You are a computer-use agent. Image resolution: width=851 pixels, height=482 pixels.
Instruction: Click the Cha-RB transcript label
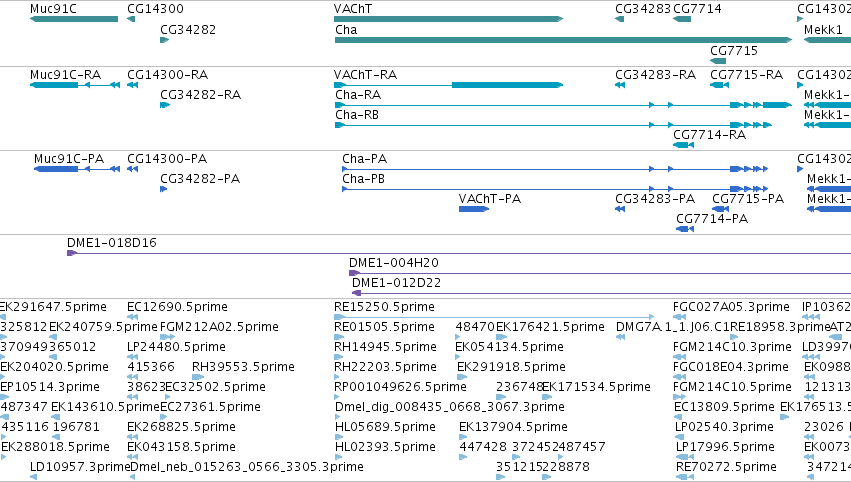357,115
